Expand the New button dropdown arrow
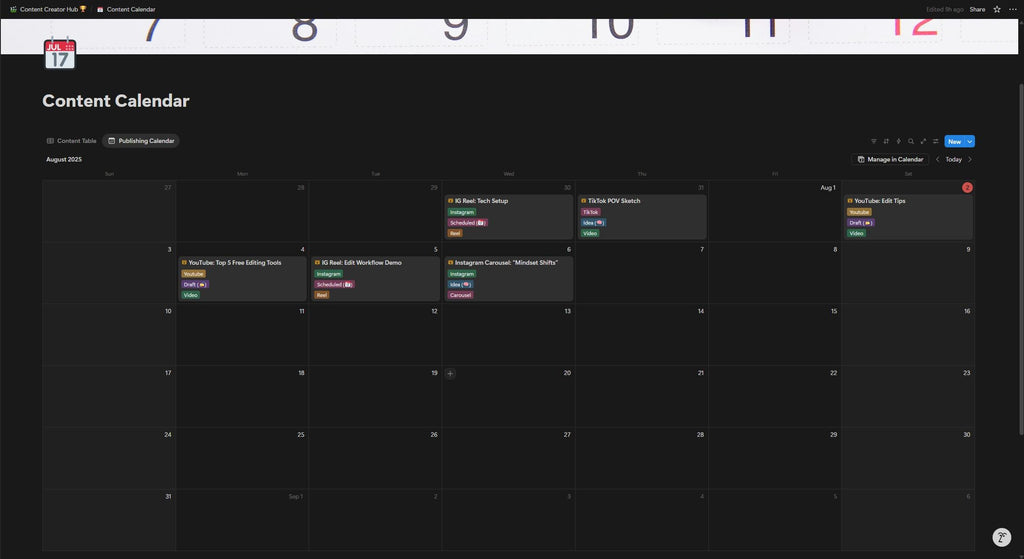 coord(970,141)
